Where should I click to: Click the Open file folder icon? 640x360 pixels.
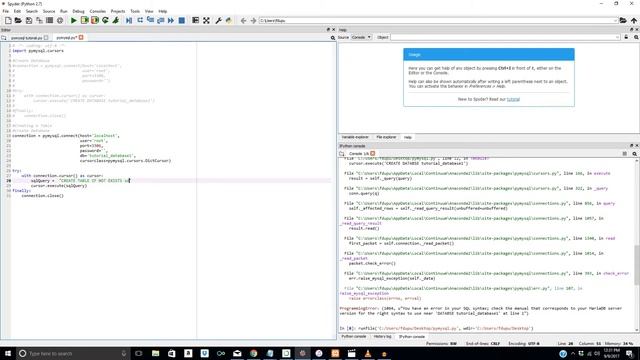click(18, 20)
